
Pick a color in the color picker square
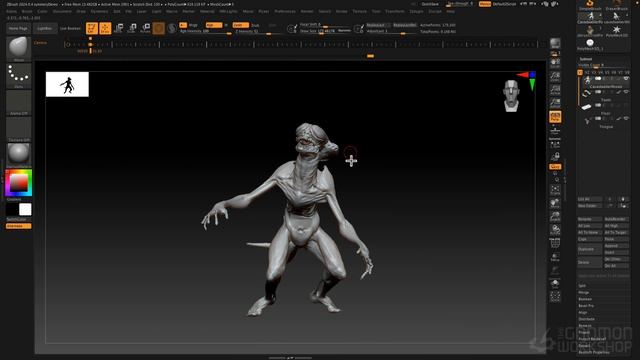coord(19,183)
